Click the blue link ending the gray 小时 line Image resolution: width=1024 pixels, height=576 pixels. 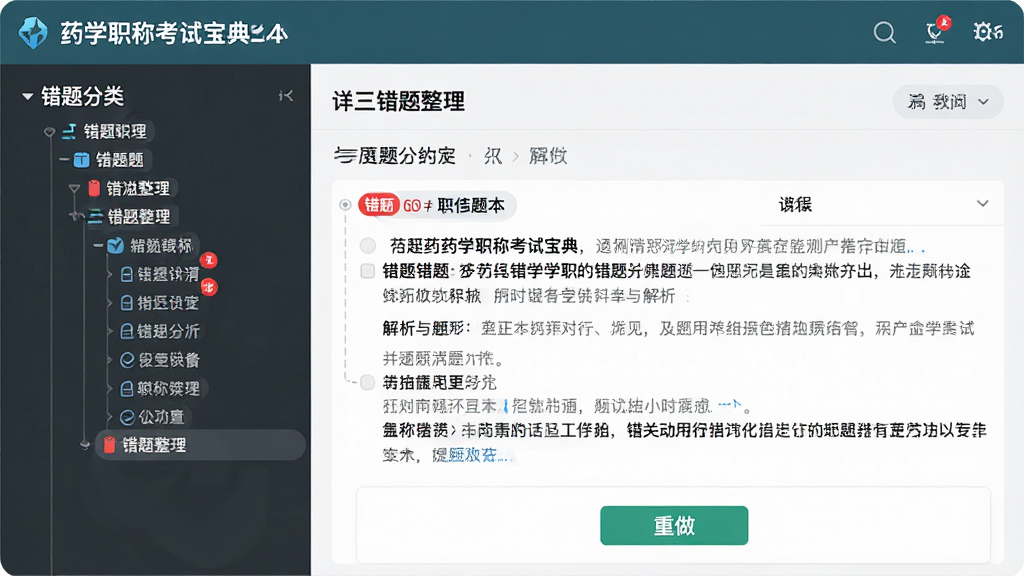click(730, 405)
